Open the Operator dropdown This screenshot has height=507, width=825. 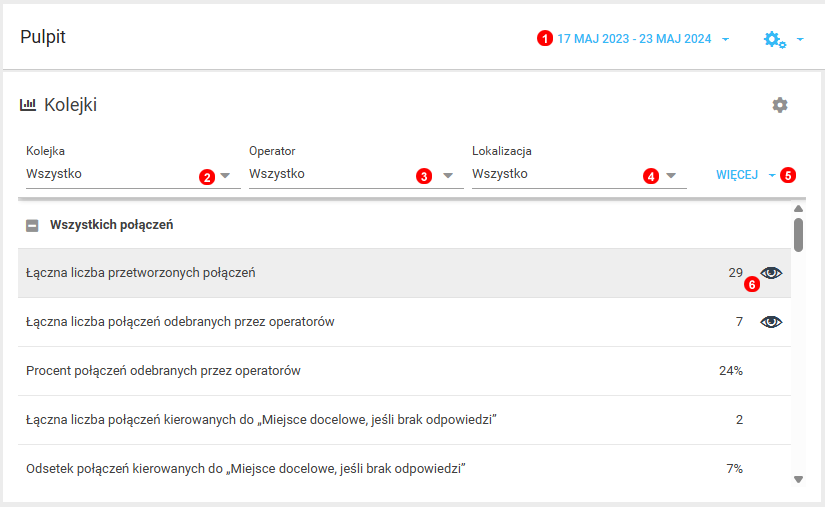click(x=356, y=174)
